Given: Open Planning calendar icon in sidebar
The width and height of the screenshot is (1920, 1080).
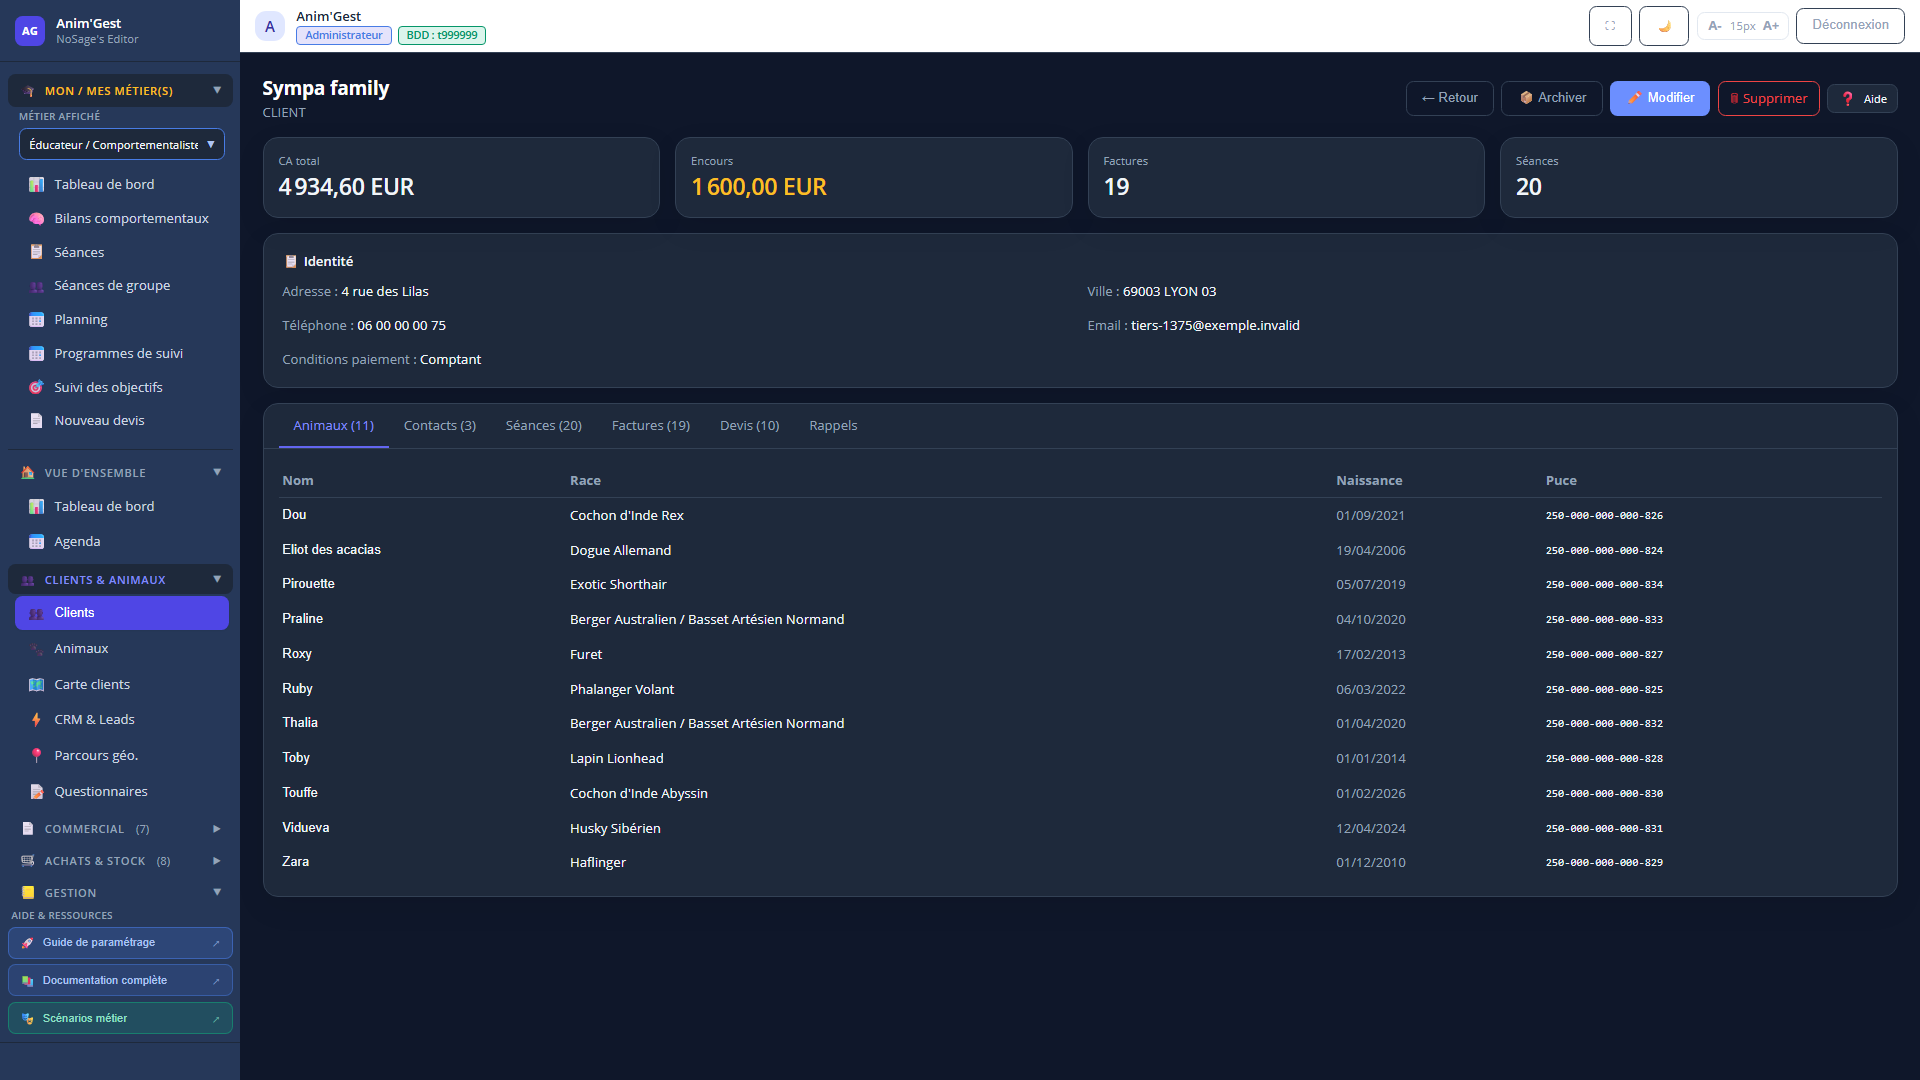Looking at the screenshot, I should [x=37, y=320].
